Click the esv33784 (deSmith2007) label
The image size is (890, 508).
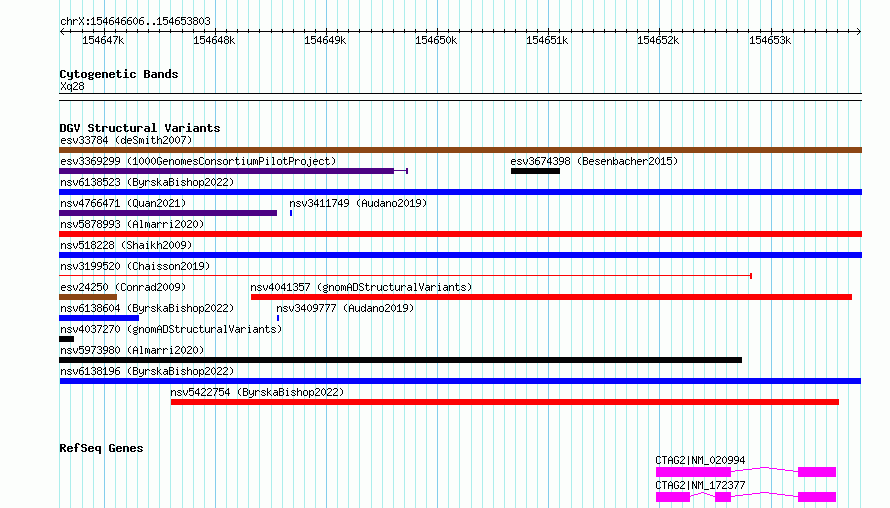pos(126,140)
